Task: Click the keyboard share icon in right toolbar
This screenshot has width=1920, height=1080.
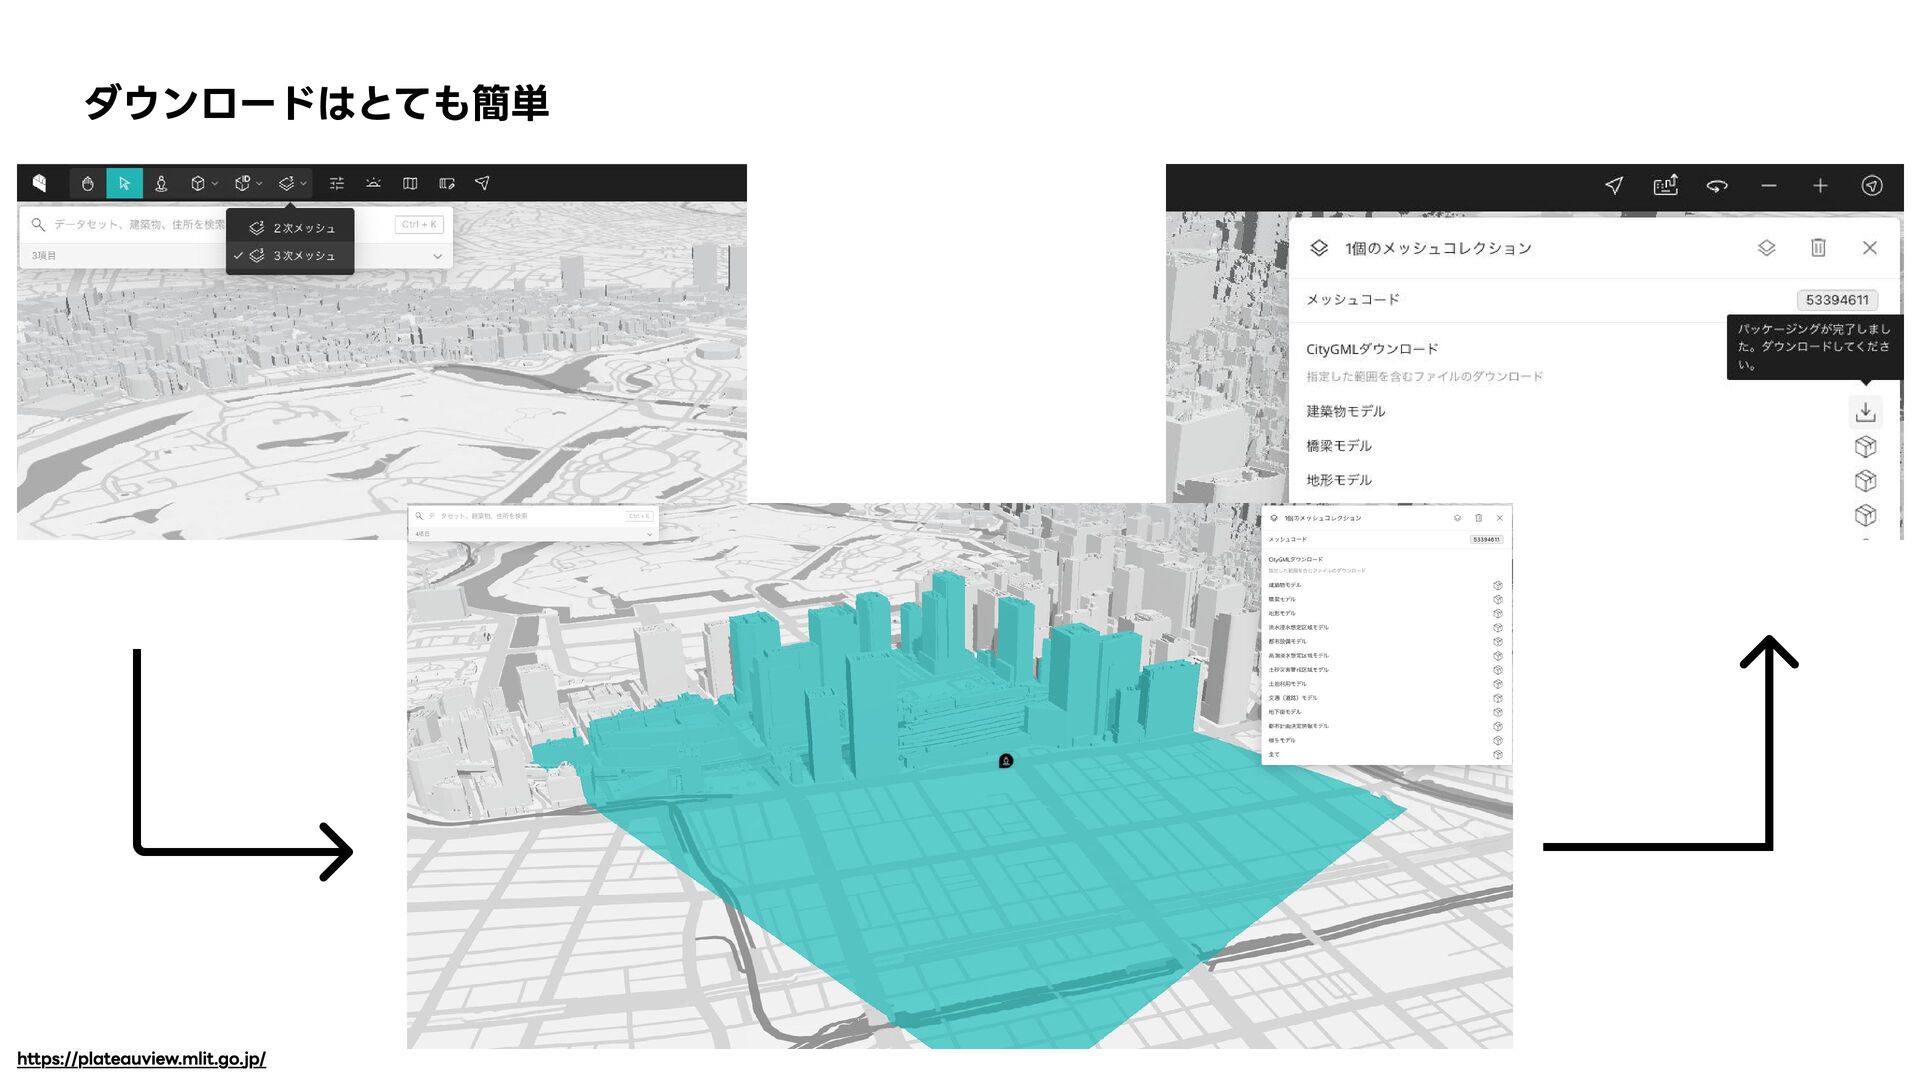Action: [x=1665, y=185]
